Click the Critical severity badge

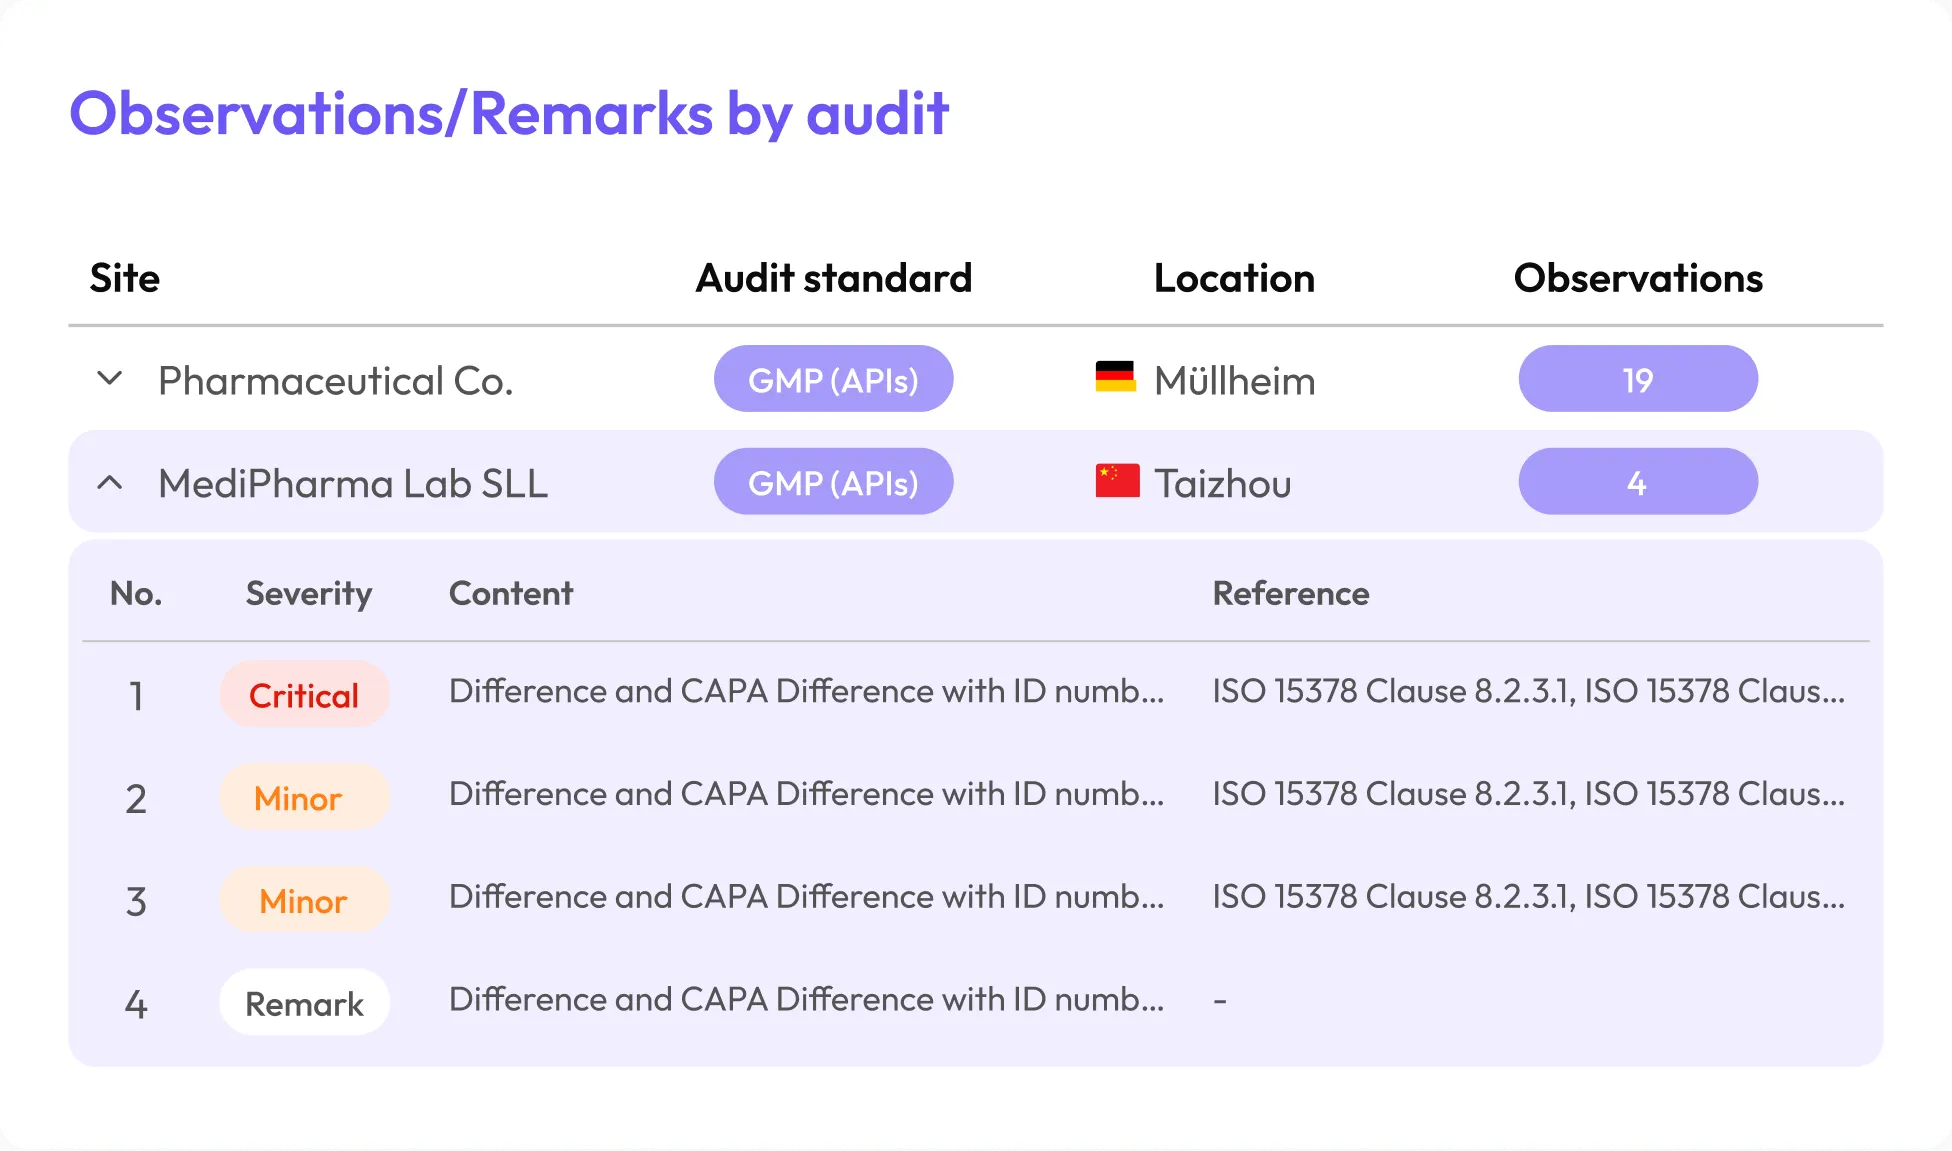pos(304,695)
